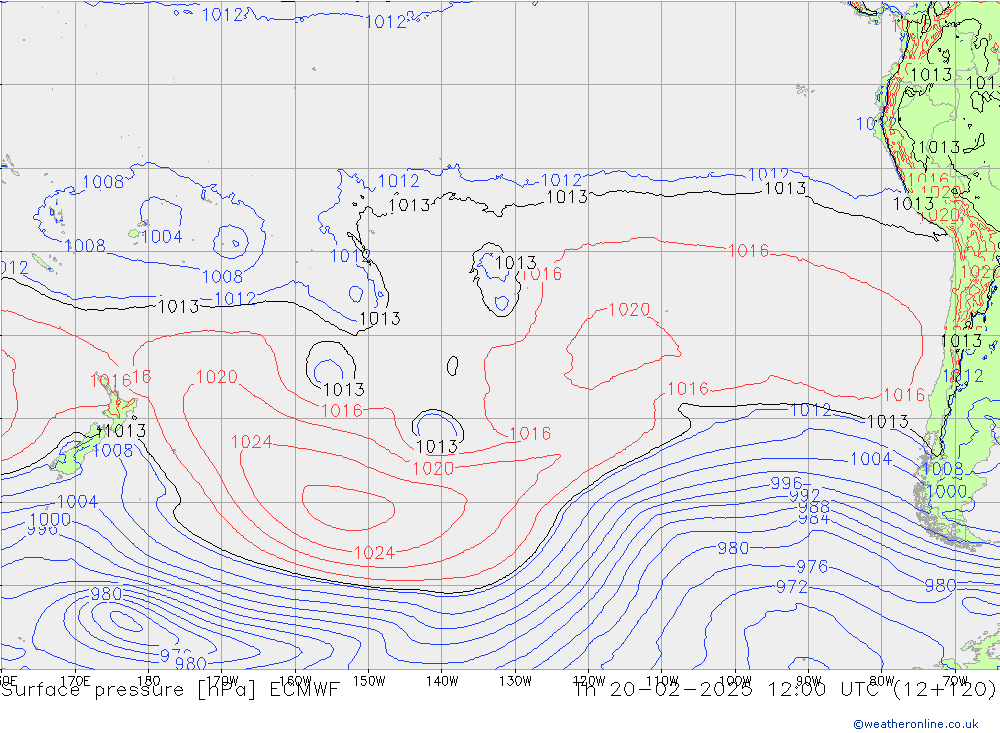Click the "Th 20-02-2025 12:00 UTC (12+120)" timestamp

coord(785,690)
